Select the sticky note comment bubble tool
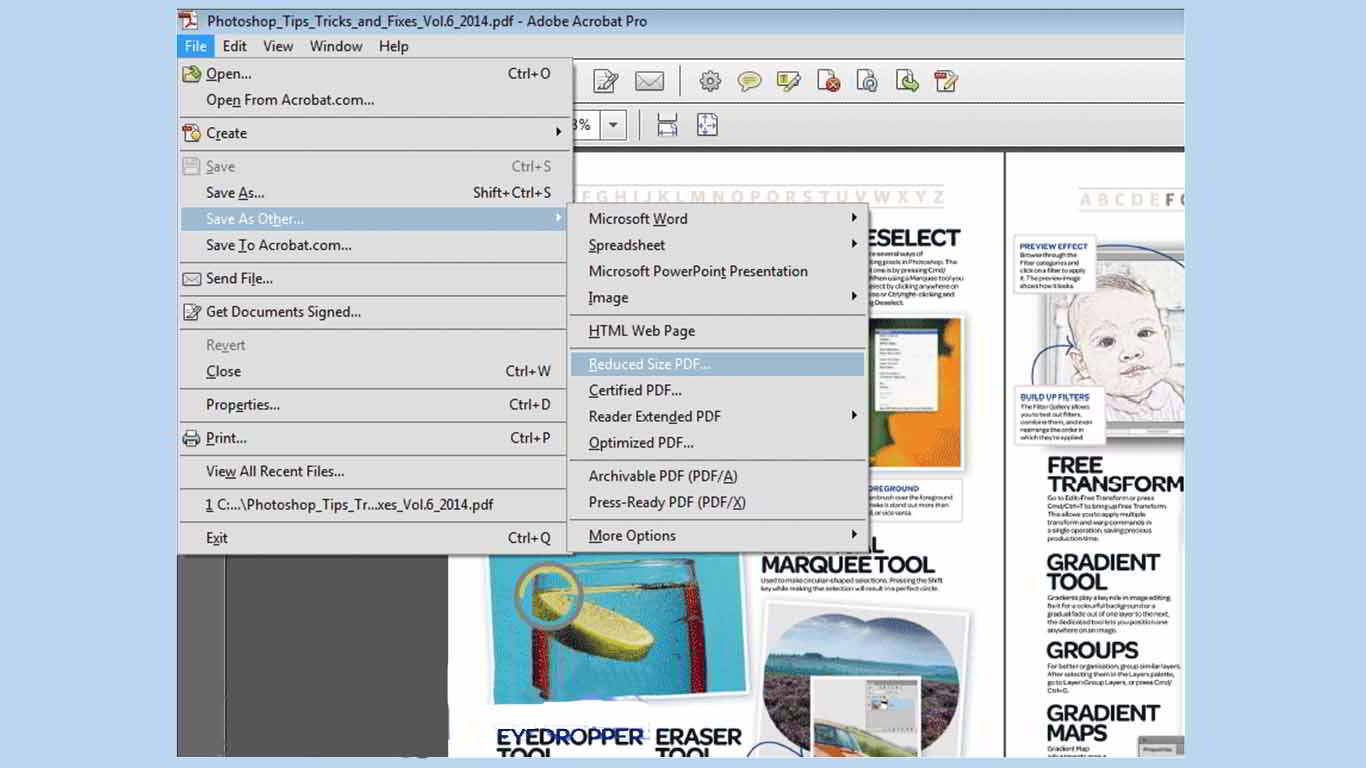The width and height of the screenshot is (1366, 768). coord(749,81)
